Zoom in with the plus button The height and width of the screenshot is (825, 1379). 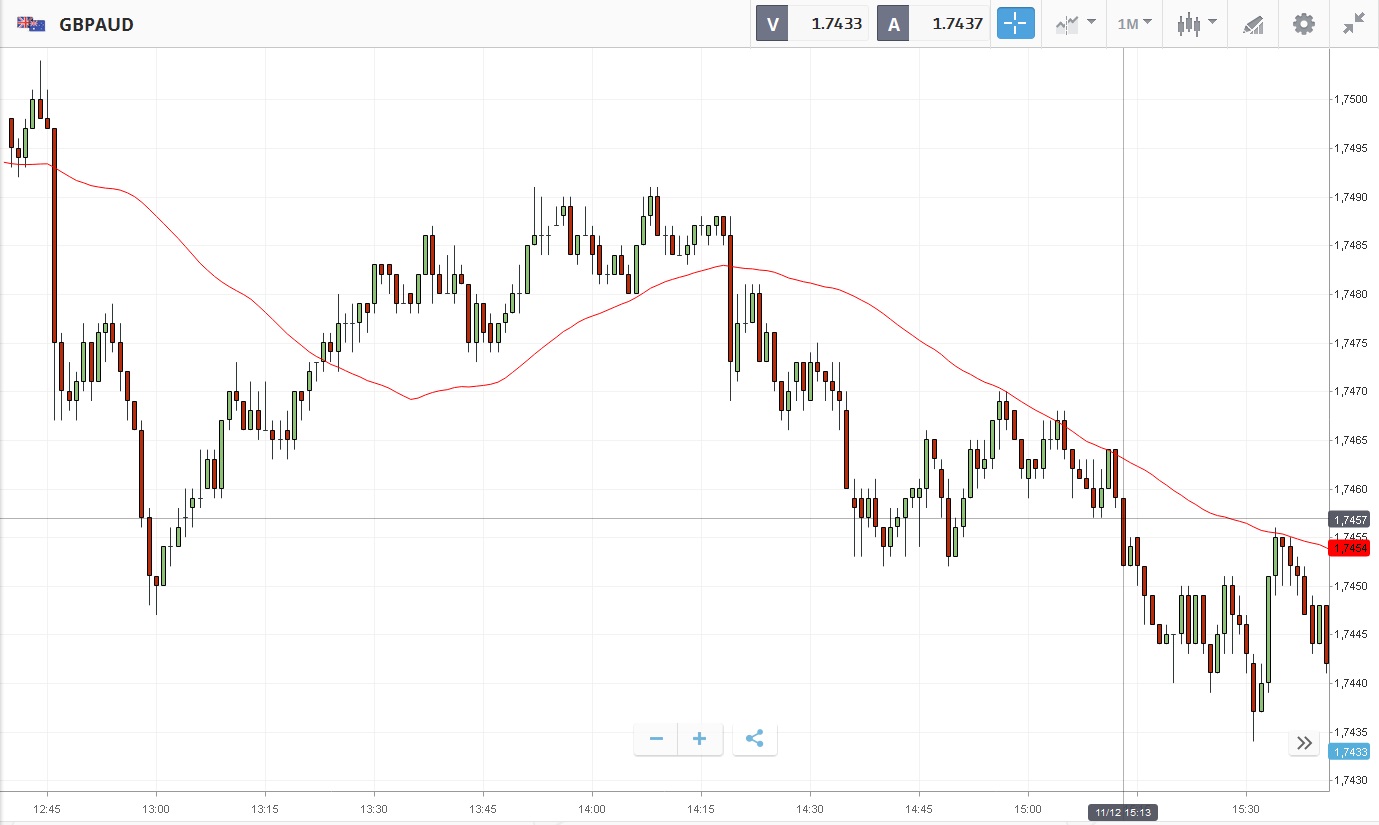(x=700, y=739)
